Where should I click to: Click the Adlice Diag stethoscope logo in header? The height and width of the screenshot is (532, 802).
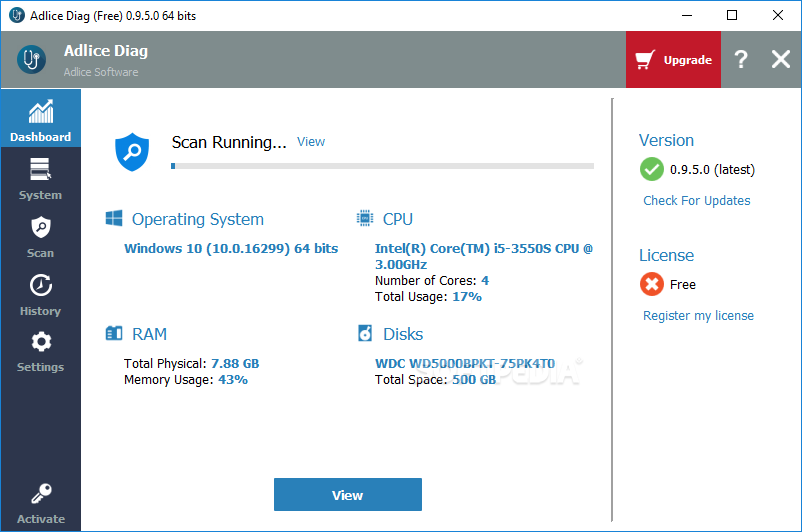(31, 59)
